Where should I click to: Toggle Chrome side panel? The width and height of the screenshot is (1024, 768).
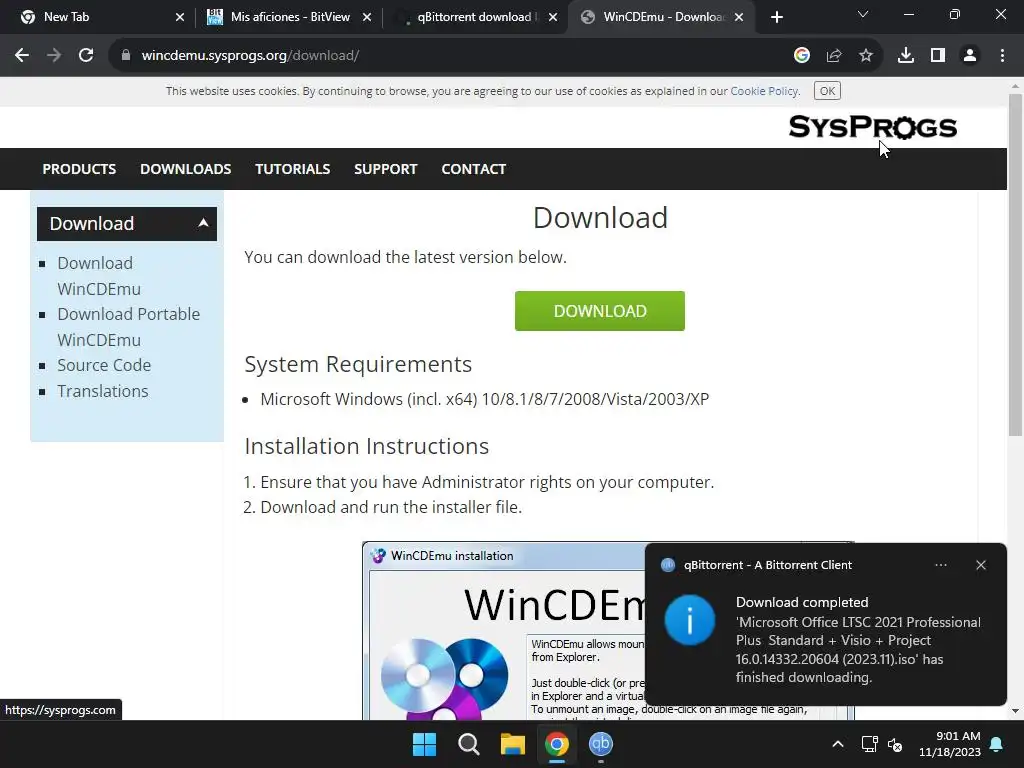pos(937,56)
